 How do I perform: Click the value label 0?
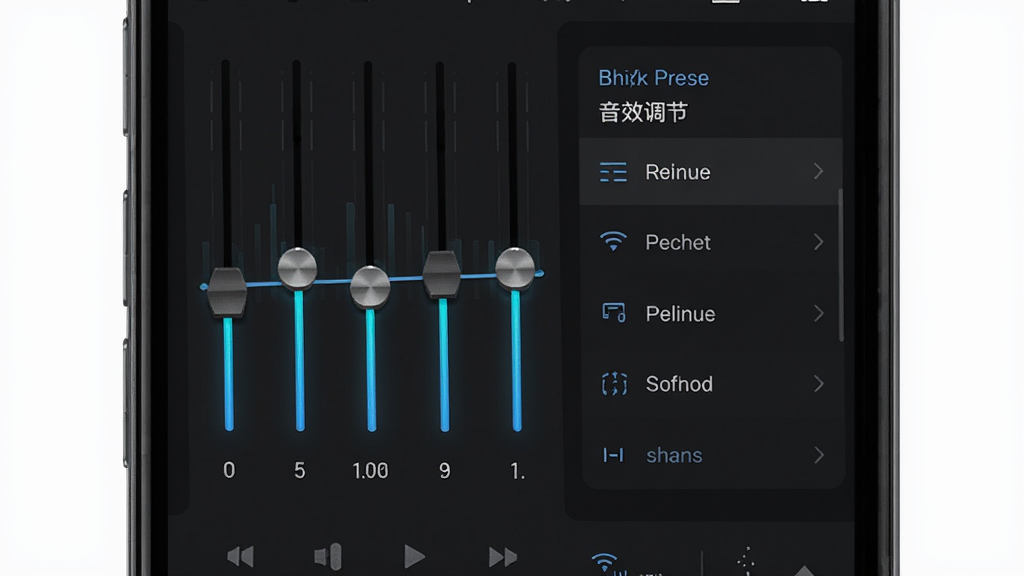(x=229, y=470)
